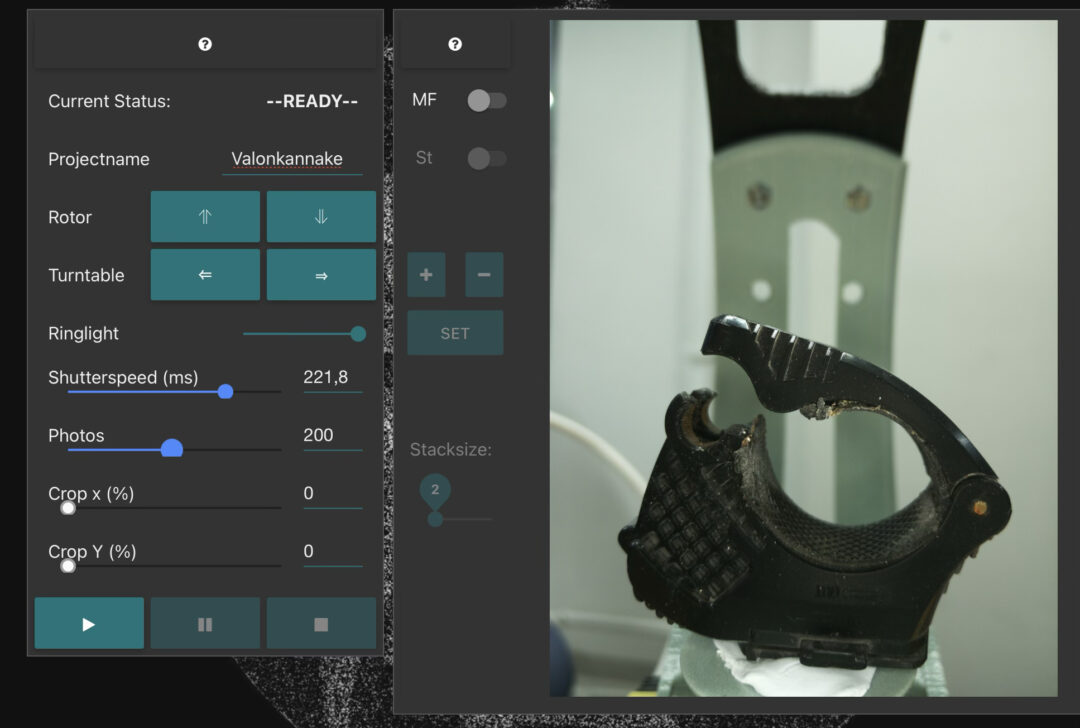Click the Shutterspeed slider handle

click(x=225, y=392)
